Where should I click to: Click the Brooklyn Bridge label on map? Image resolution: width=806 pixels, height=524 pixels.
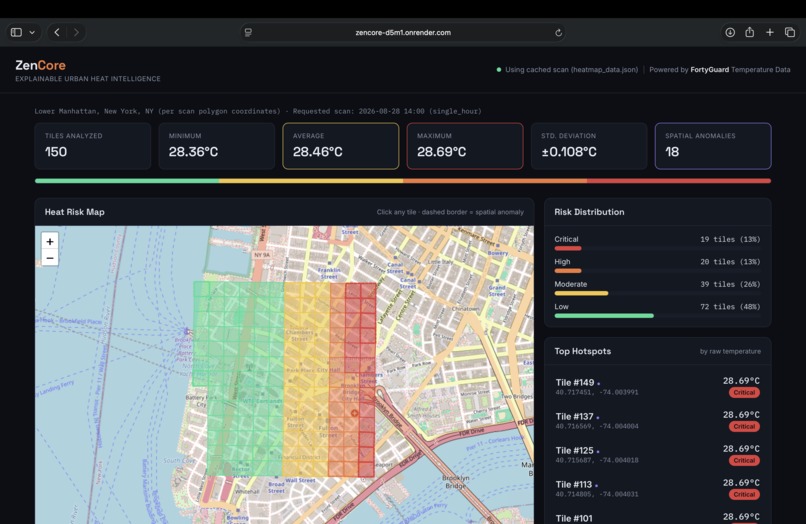pos(456,482)
